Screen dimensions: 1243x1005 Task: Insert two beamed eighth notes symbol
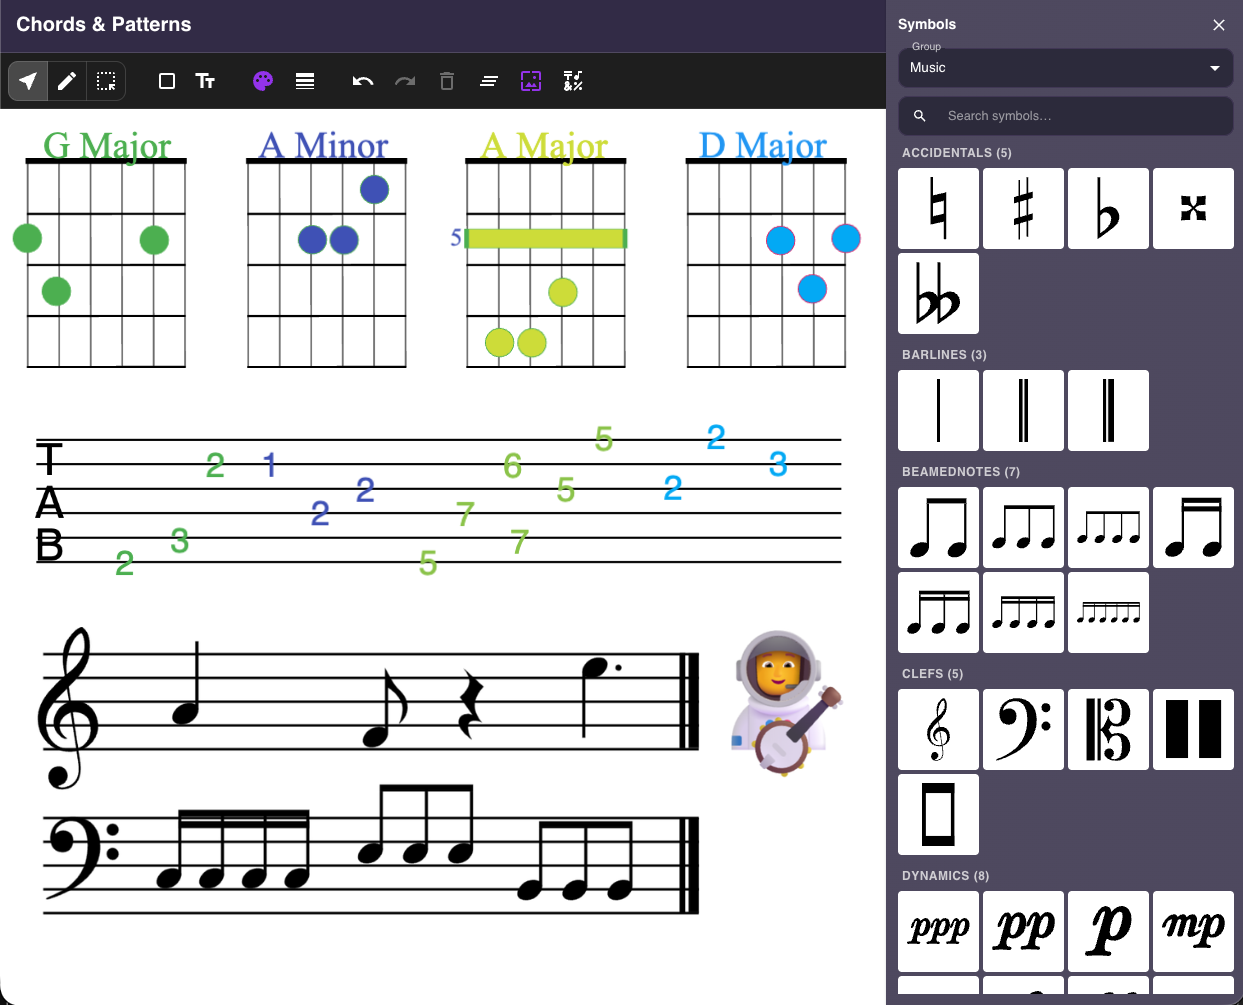coord(938,527)
